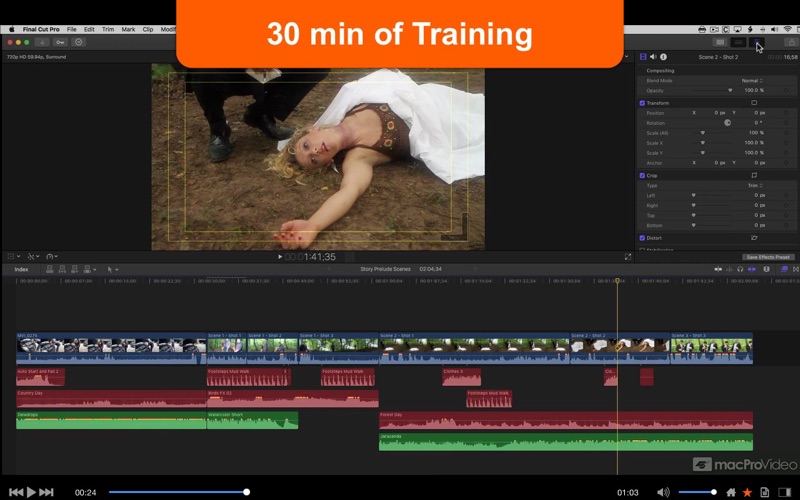Skip to next track in player
800x500 pixels.
46,492
